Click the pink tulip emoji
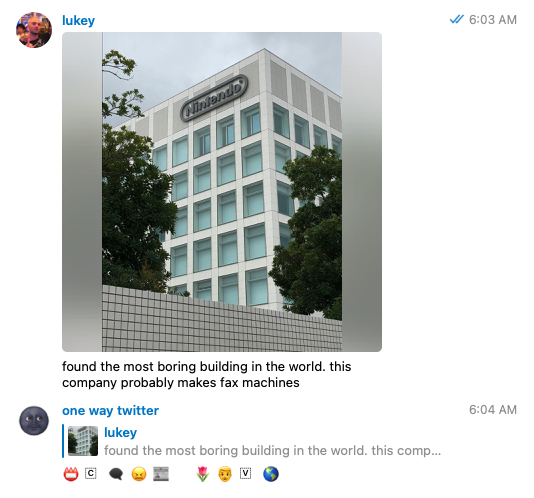The width and height of the screenshot is (534, 498). tap(203, 474)
